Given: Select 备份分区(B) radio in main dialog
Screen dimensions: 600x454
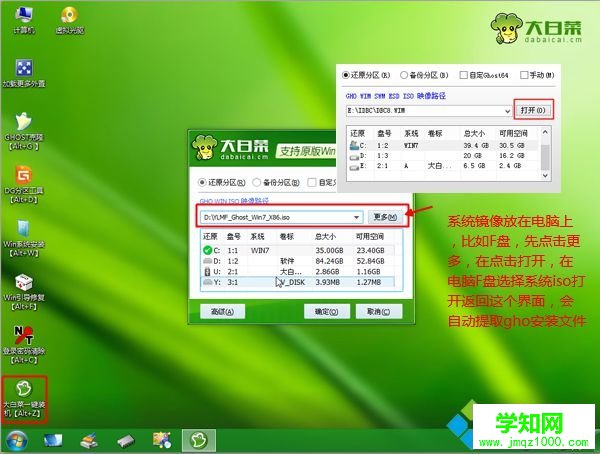Looking at the screenshot, I should coord(256,183).
